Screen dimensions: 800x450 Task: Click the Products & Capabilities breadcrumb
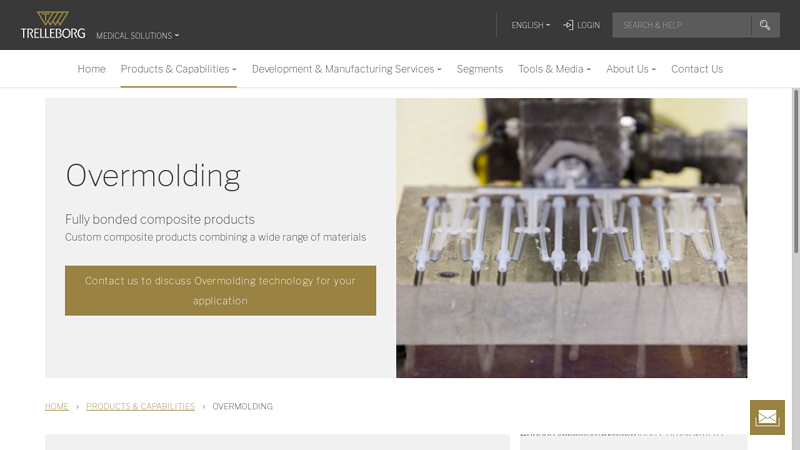[x=140, y=407]
